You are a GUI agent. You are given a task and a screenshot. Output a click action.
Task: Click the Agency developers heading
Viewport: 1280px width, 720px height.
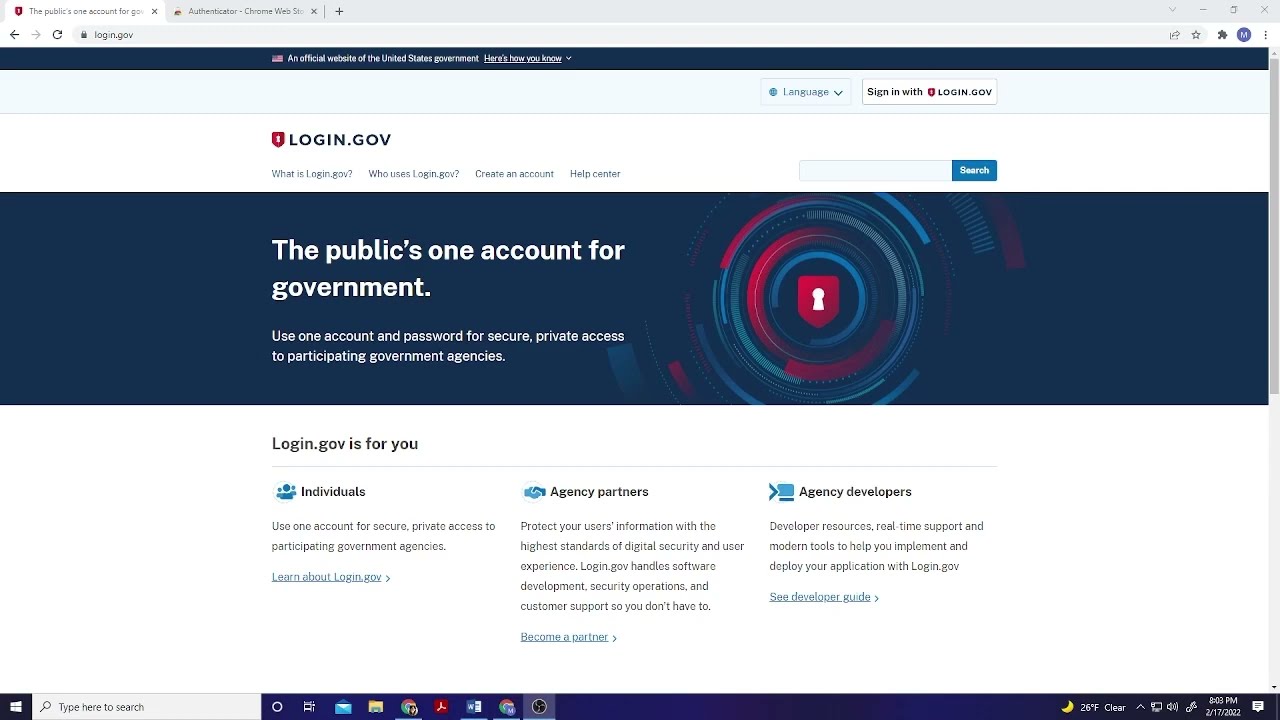click(x=855, y=492)
